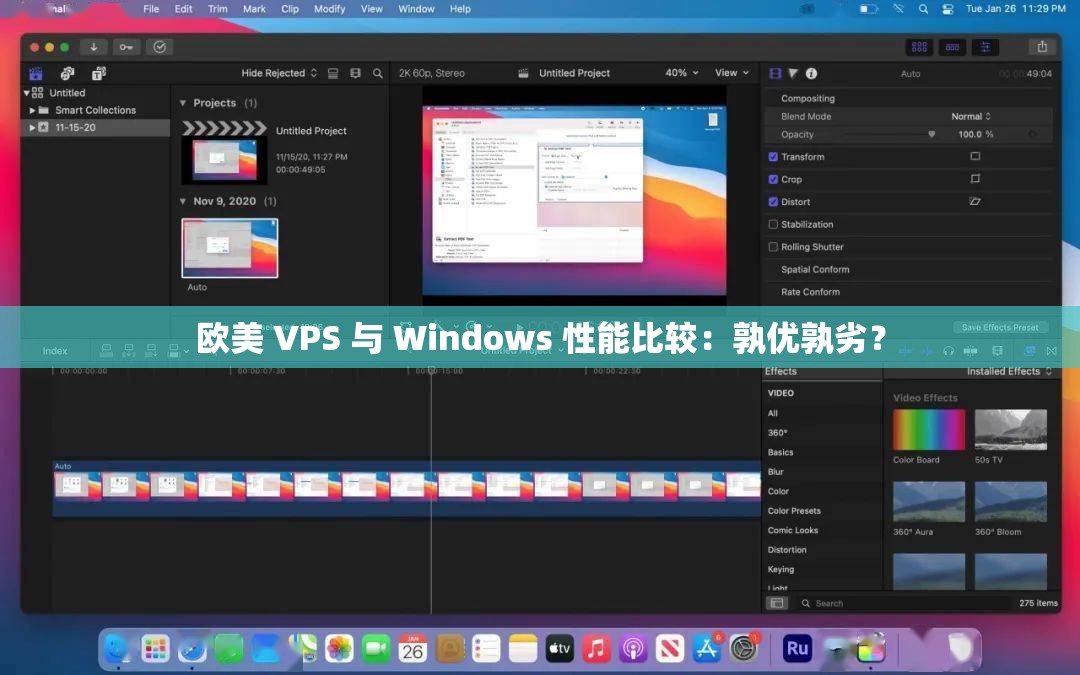
Task: Uncheck the Distort checkbox
Action: (773, 202)
